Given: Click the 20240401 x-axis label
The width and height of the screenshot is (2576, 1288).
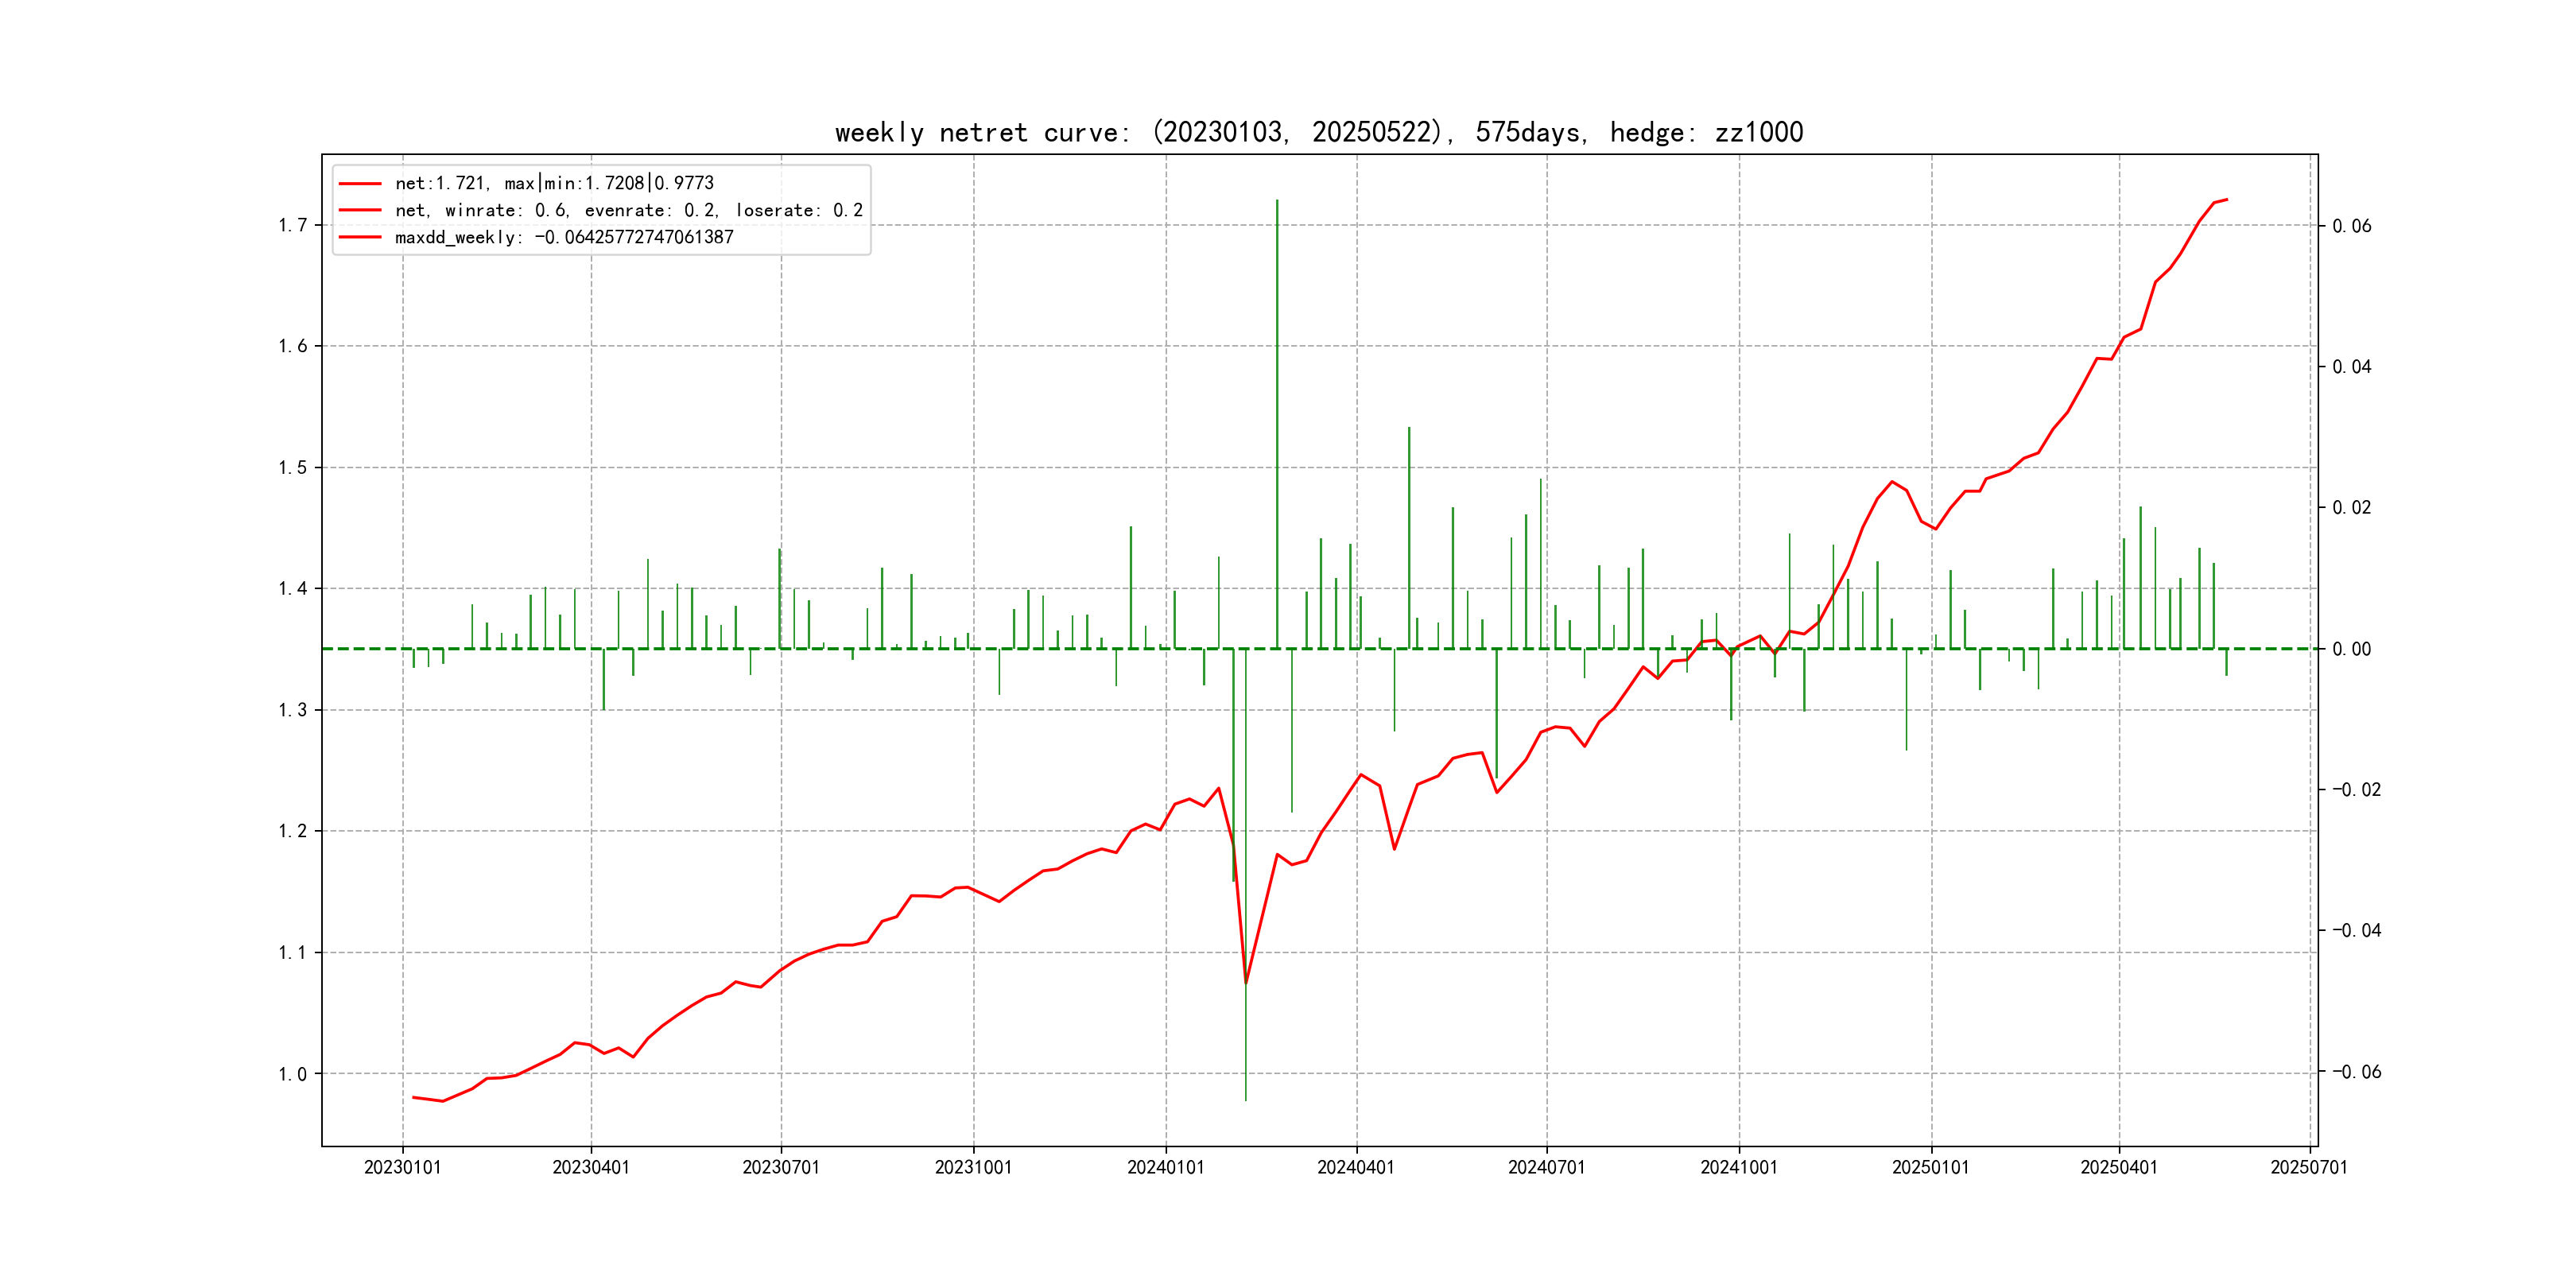Looking at the screenshot, I should 1356,1167.
